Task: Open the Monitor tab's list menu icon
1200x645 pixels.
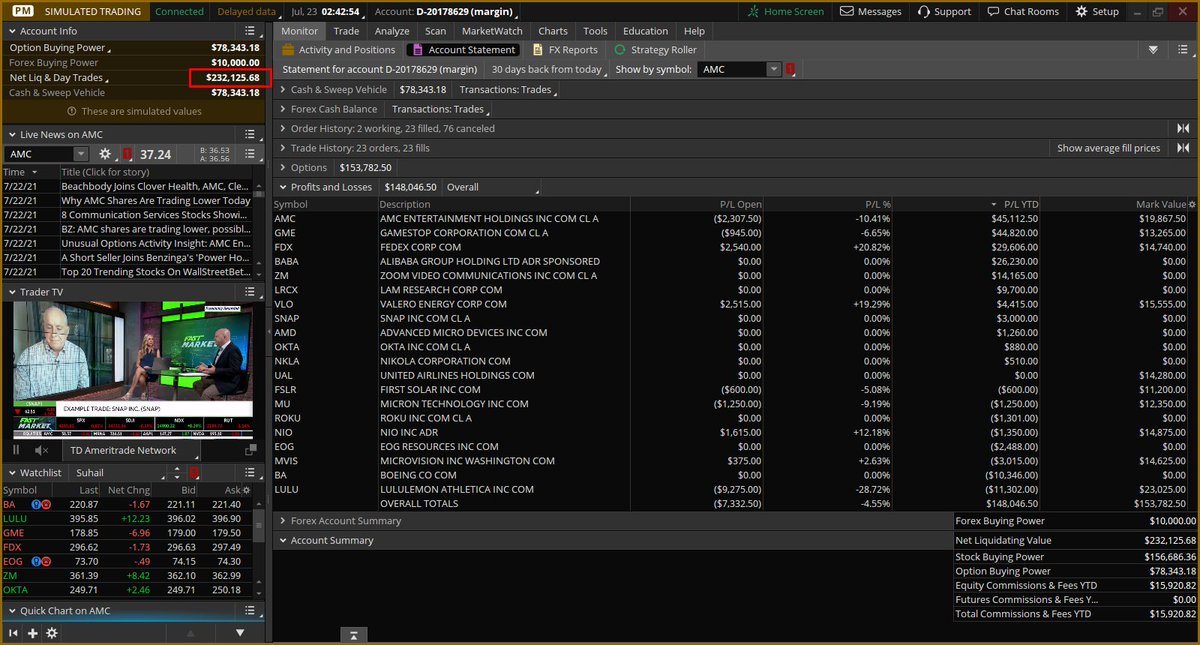Action: [x=1183, y=50]
